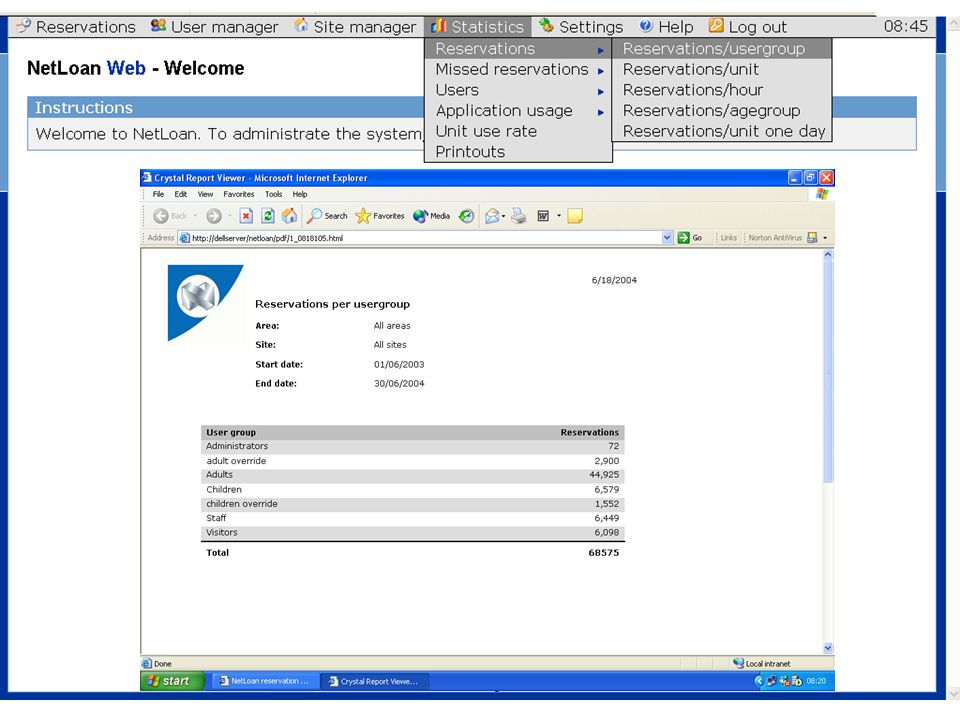Click the yellow Discuss note icon
960x720 pixels.
574,216
